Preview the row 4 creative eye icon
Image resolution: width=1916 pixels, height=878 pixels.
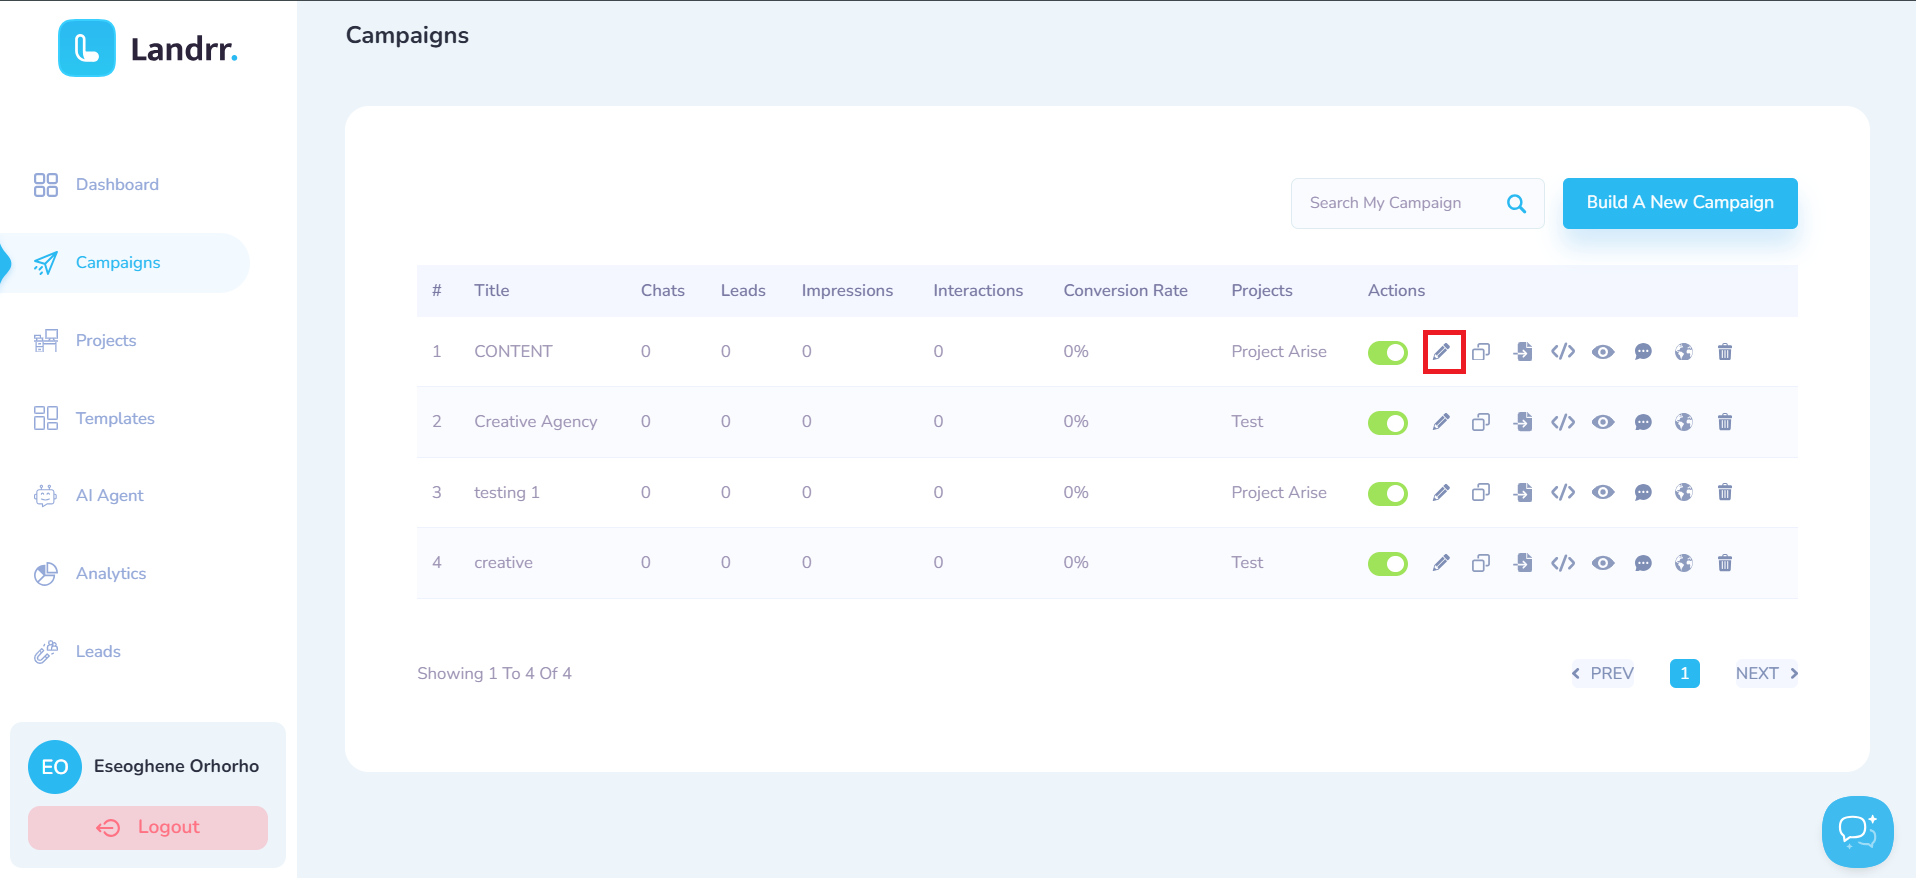coord(1603,563)
